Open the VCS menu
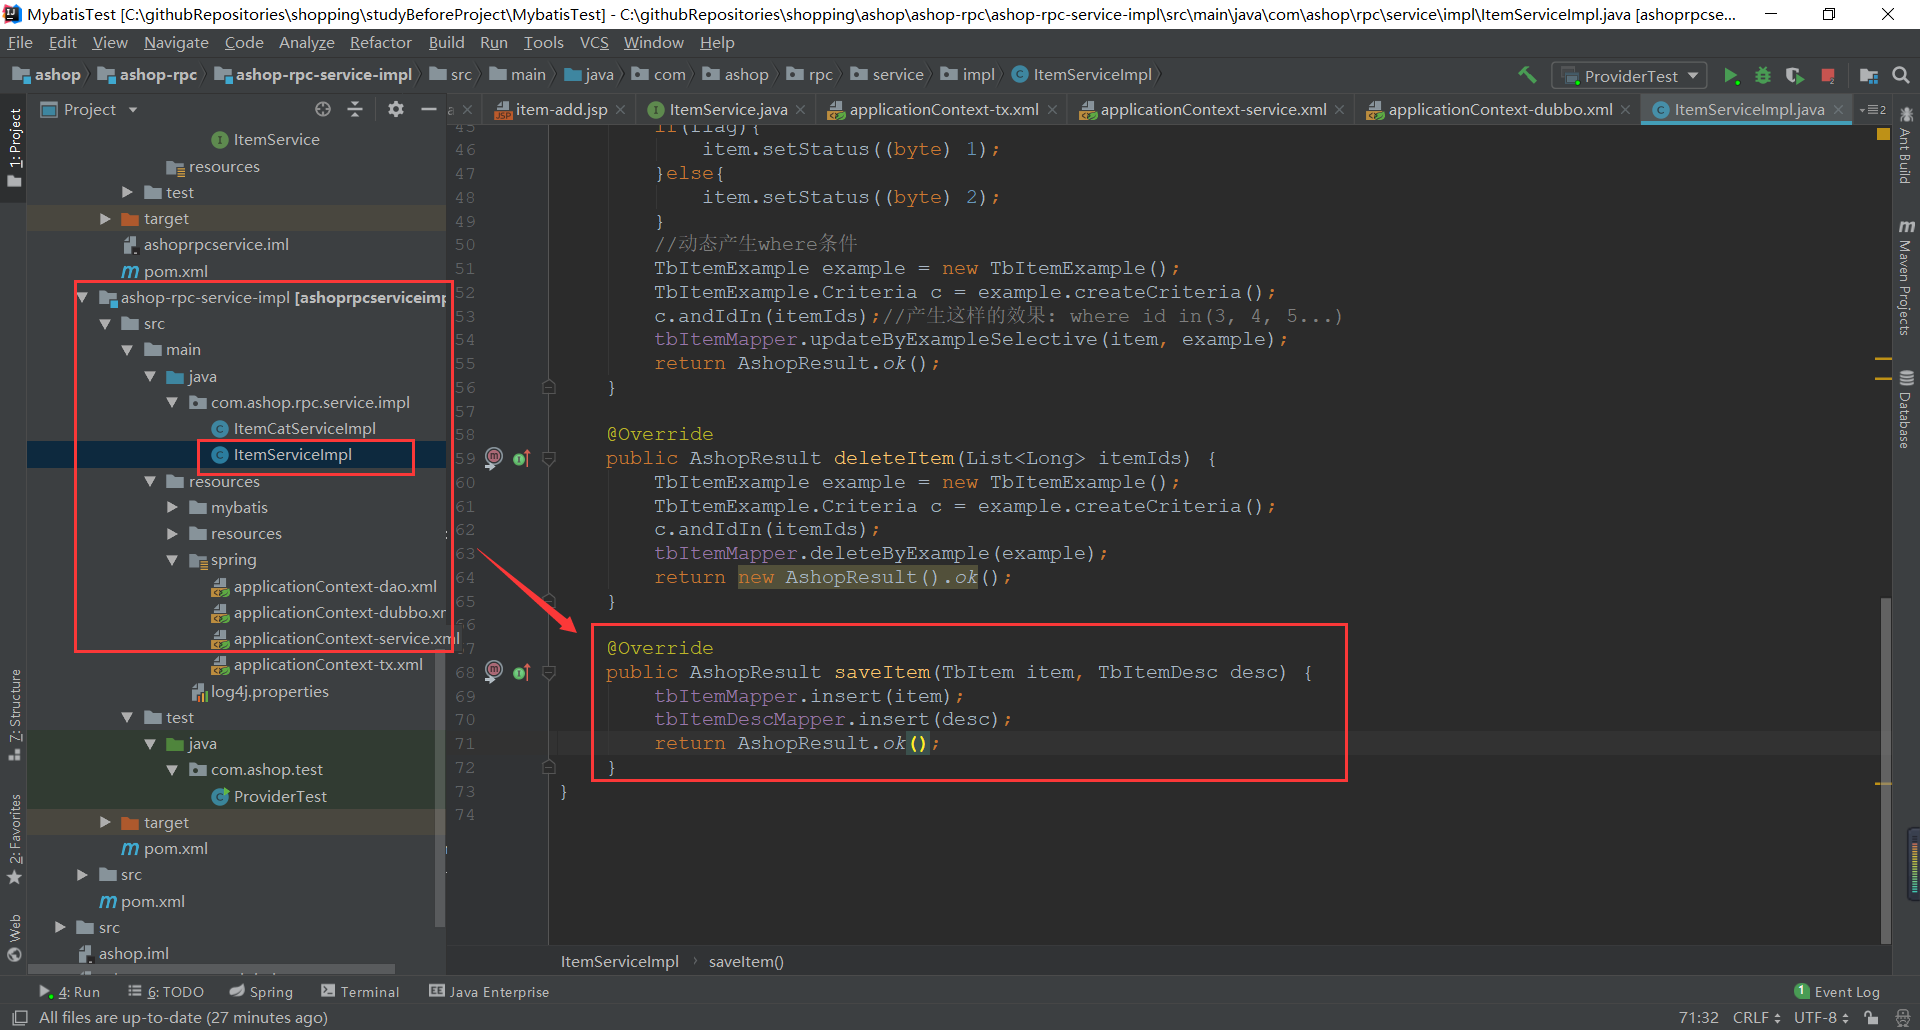1920x1030 pixels. pos(594,42)
